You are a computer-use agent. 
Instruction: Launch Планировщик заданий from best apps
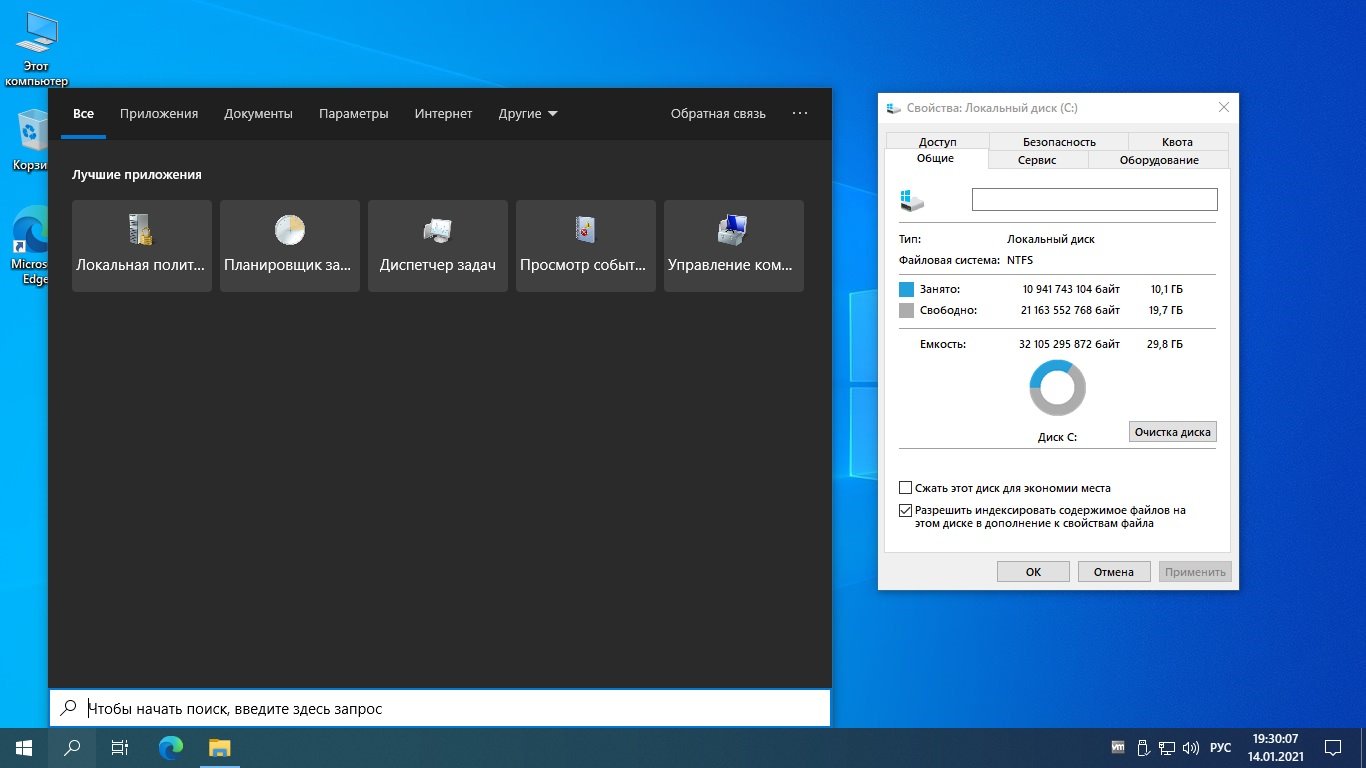tap(290, 246)
